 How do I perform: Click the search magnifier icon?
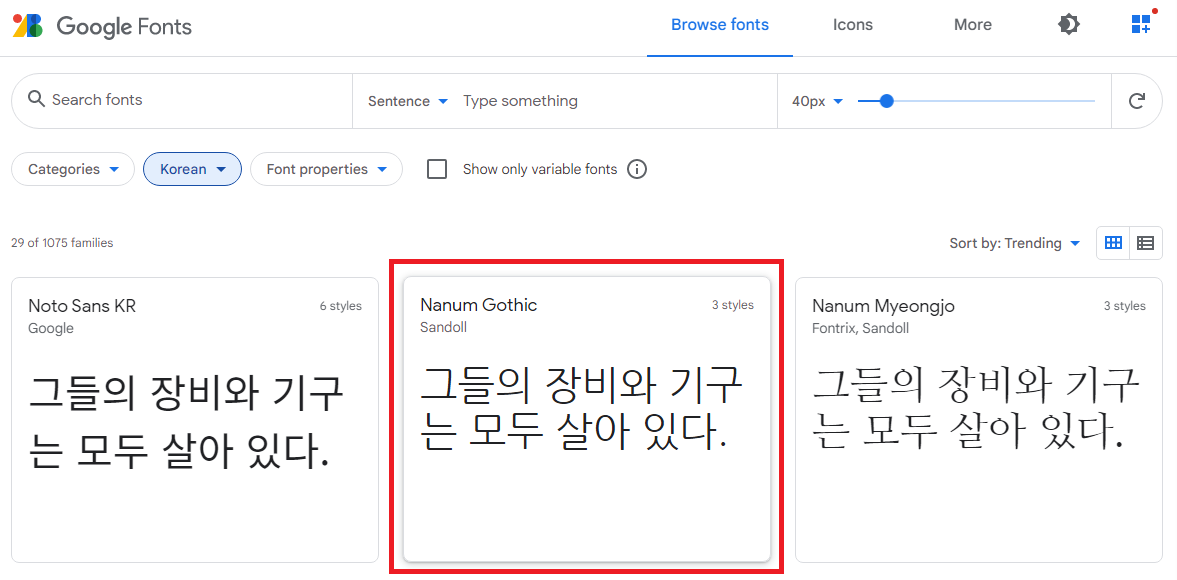pyautogui.click(x=35, y=99)
